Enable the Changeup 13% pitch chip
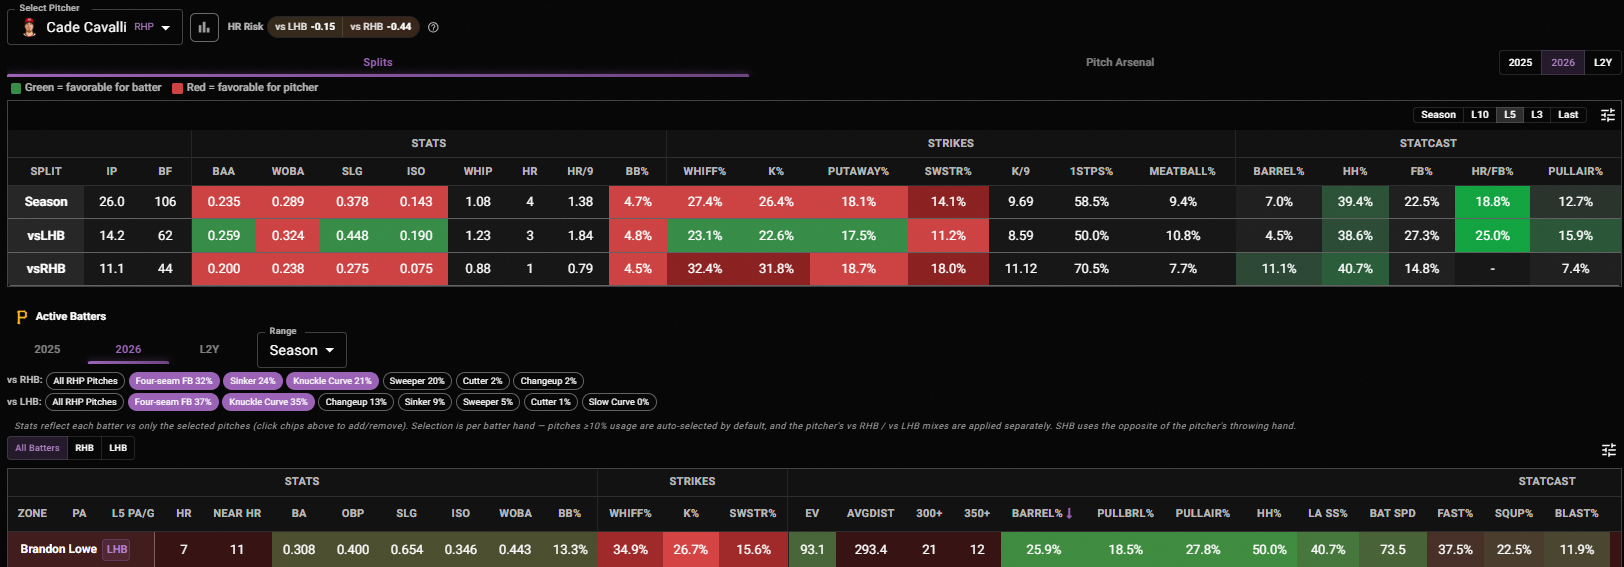 coord(356,402)
